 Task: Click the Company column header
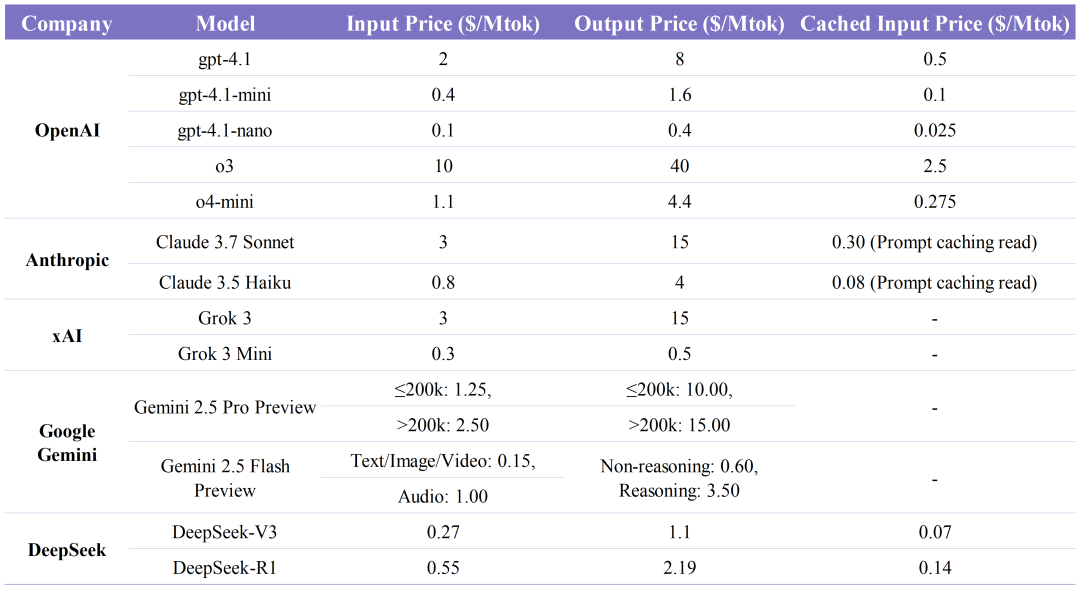67,24
